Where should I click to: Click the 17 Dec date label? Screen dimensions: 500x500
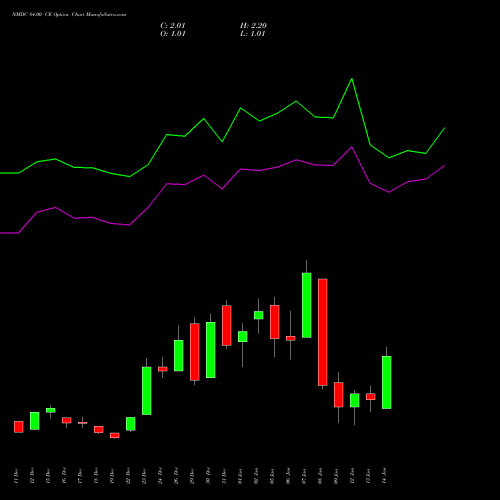(80, 476)
